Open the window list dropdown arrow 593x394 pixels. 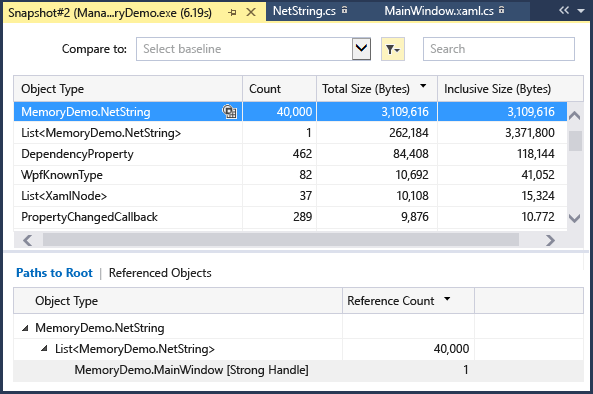tap(581, 11)
